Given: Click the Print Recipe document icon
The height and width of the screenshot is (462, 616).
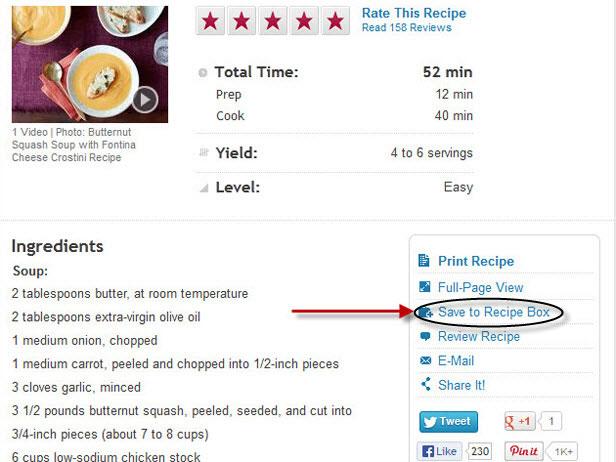Looking at the screenshot, I should click(x=424, y=260).
